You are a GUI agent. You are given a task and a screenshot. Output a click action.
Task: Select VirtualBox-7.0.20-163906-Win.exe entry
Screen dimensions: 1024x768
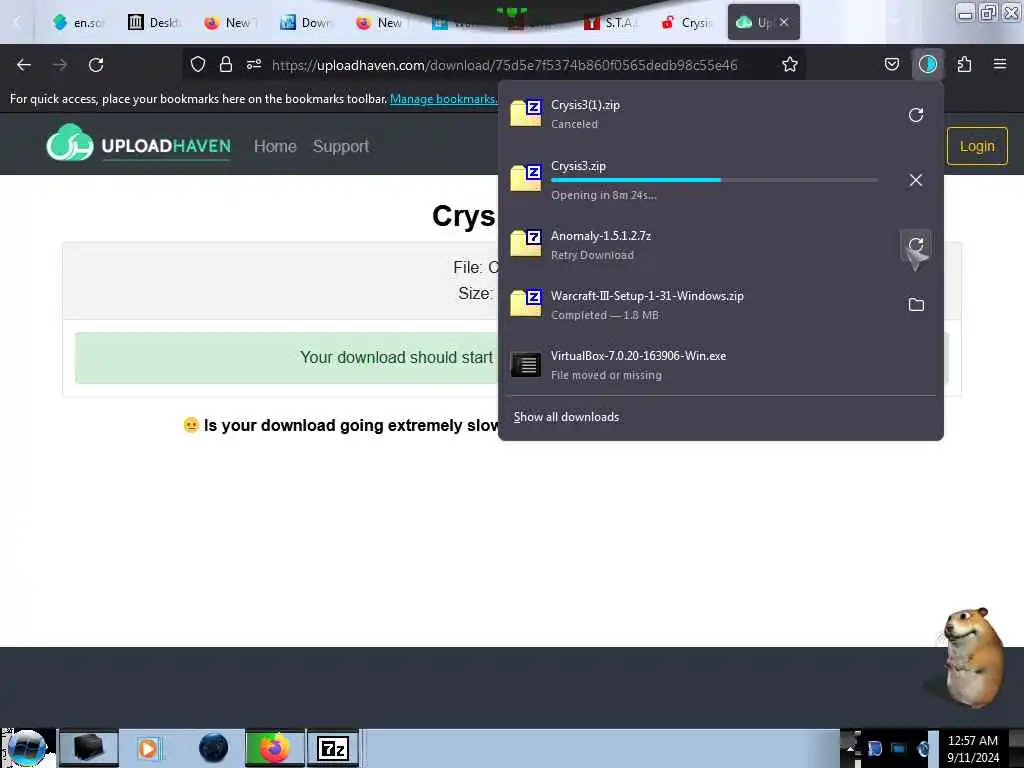[x=721, y=364]
